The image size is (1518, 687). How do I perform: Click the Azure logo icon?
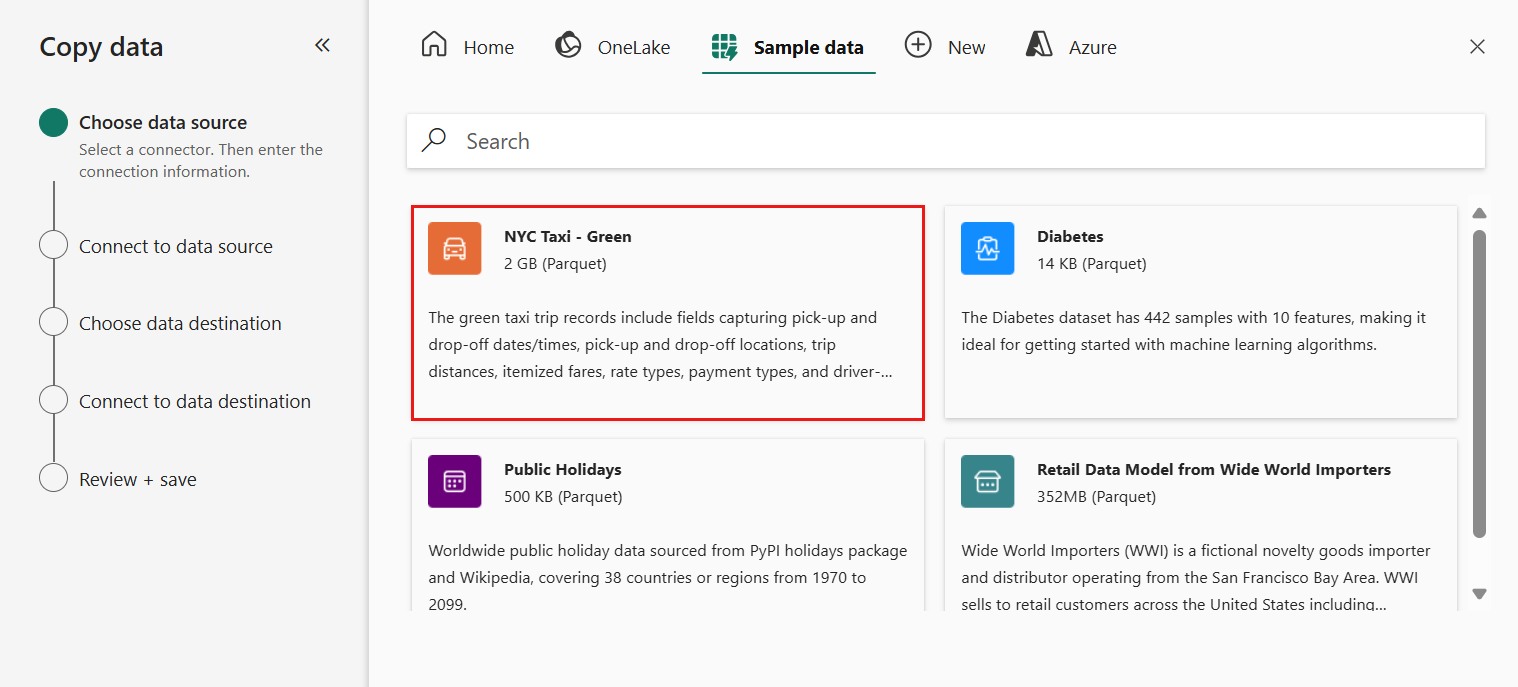click(1039, 46)
